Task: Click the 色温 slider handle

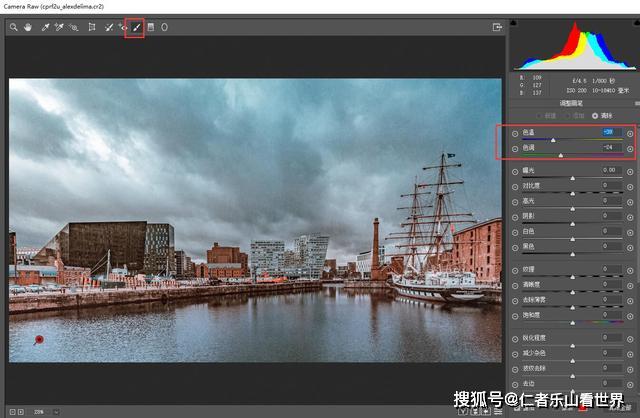Action: point(553,140)
